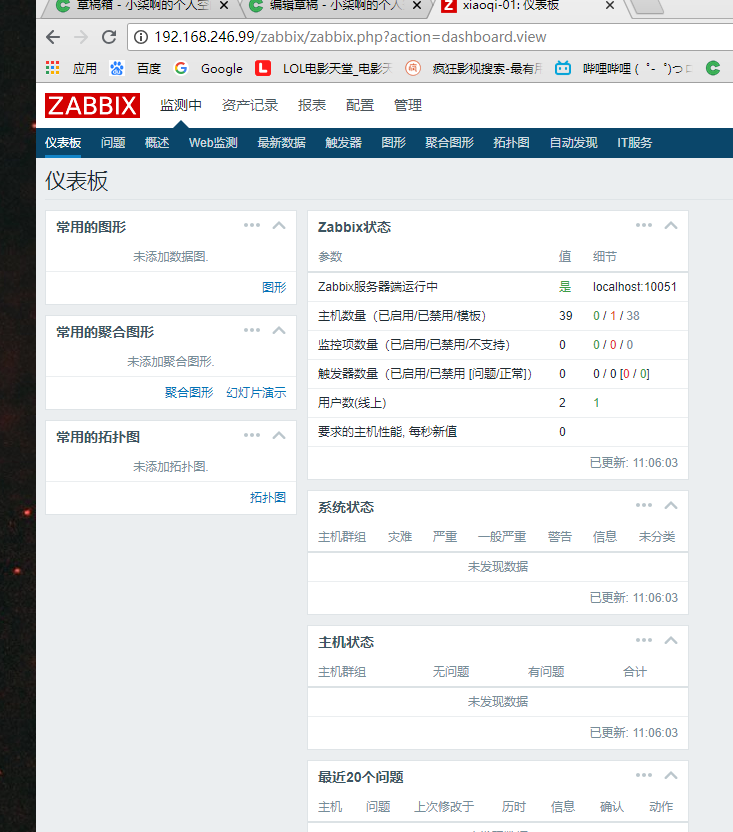Open the 报表 main menu
Image resolution: width=733 pixels, height=832 pixels.
(312, 105)
